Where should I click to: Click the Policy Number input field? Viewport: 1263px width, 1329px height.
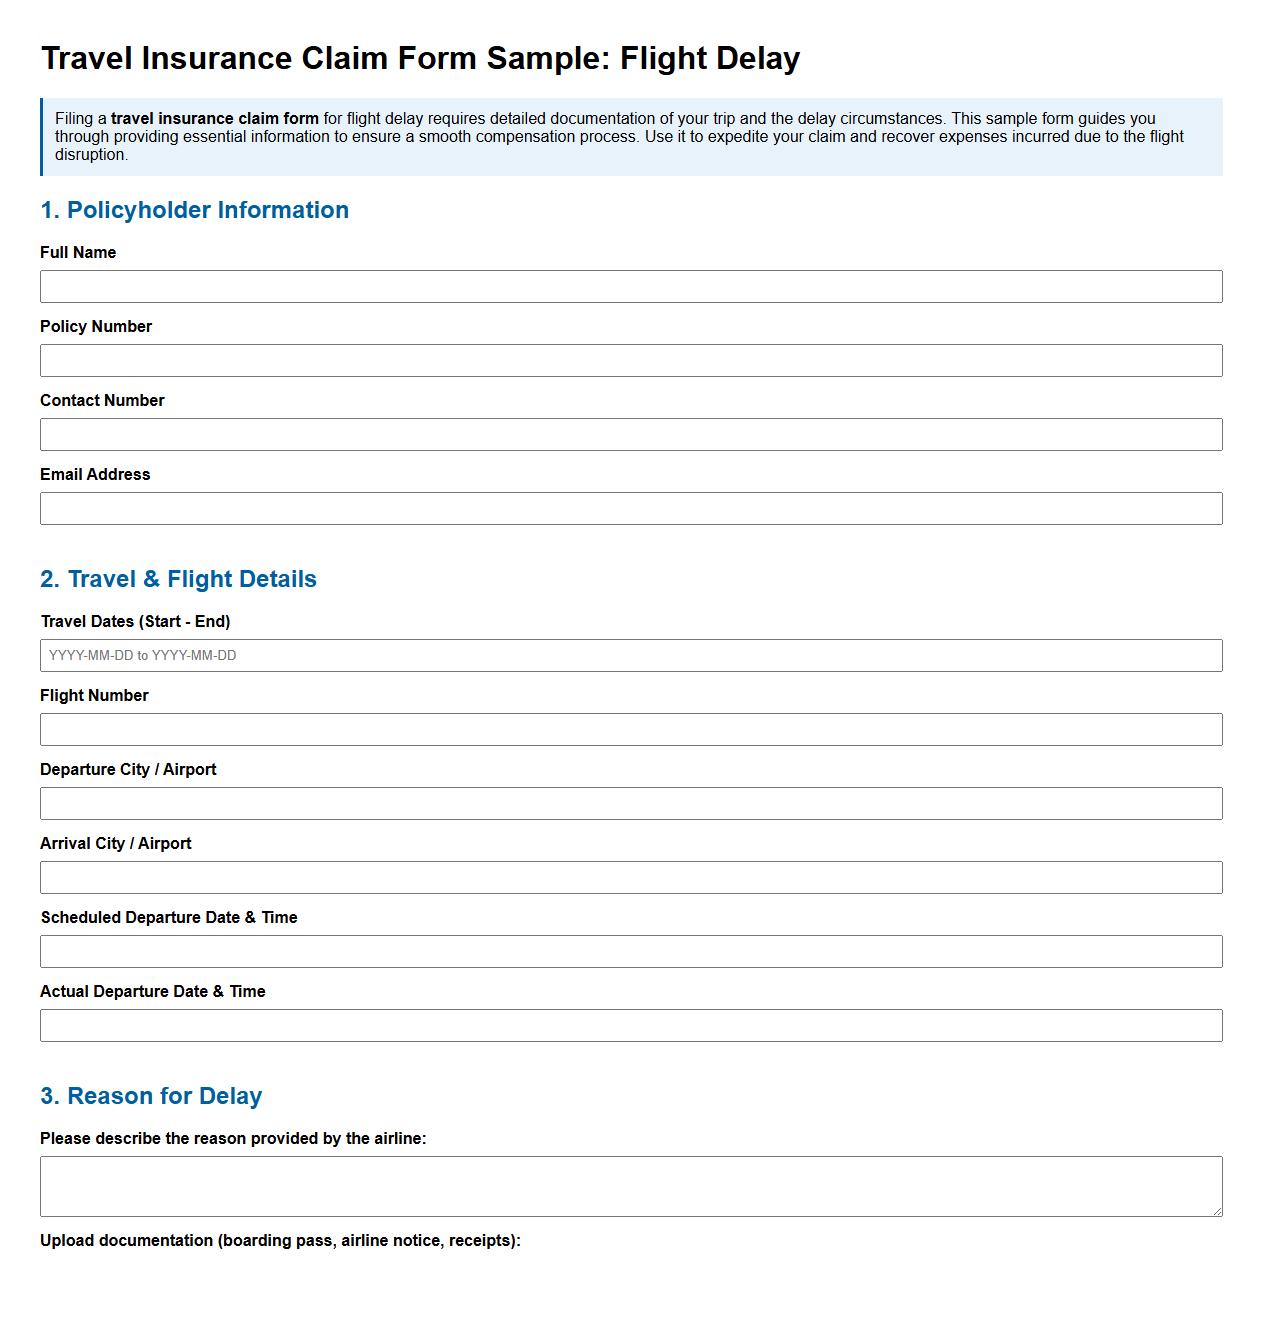pyautogui.click(x=630, y=360)
